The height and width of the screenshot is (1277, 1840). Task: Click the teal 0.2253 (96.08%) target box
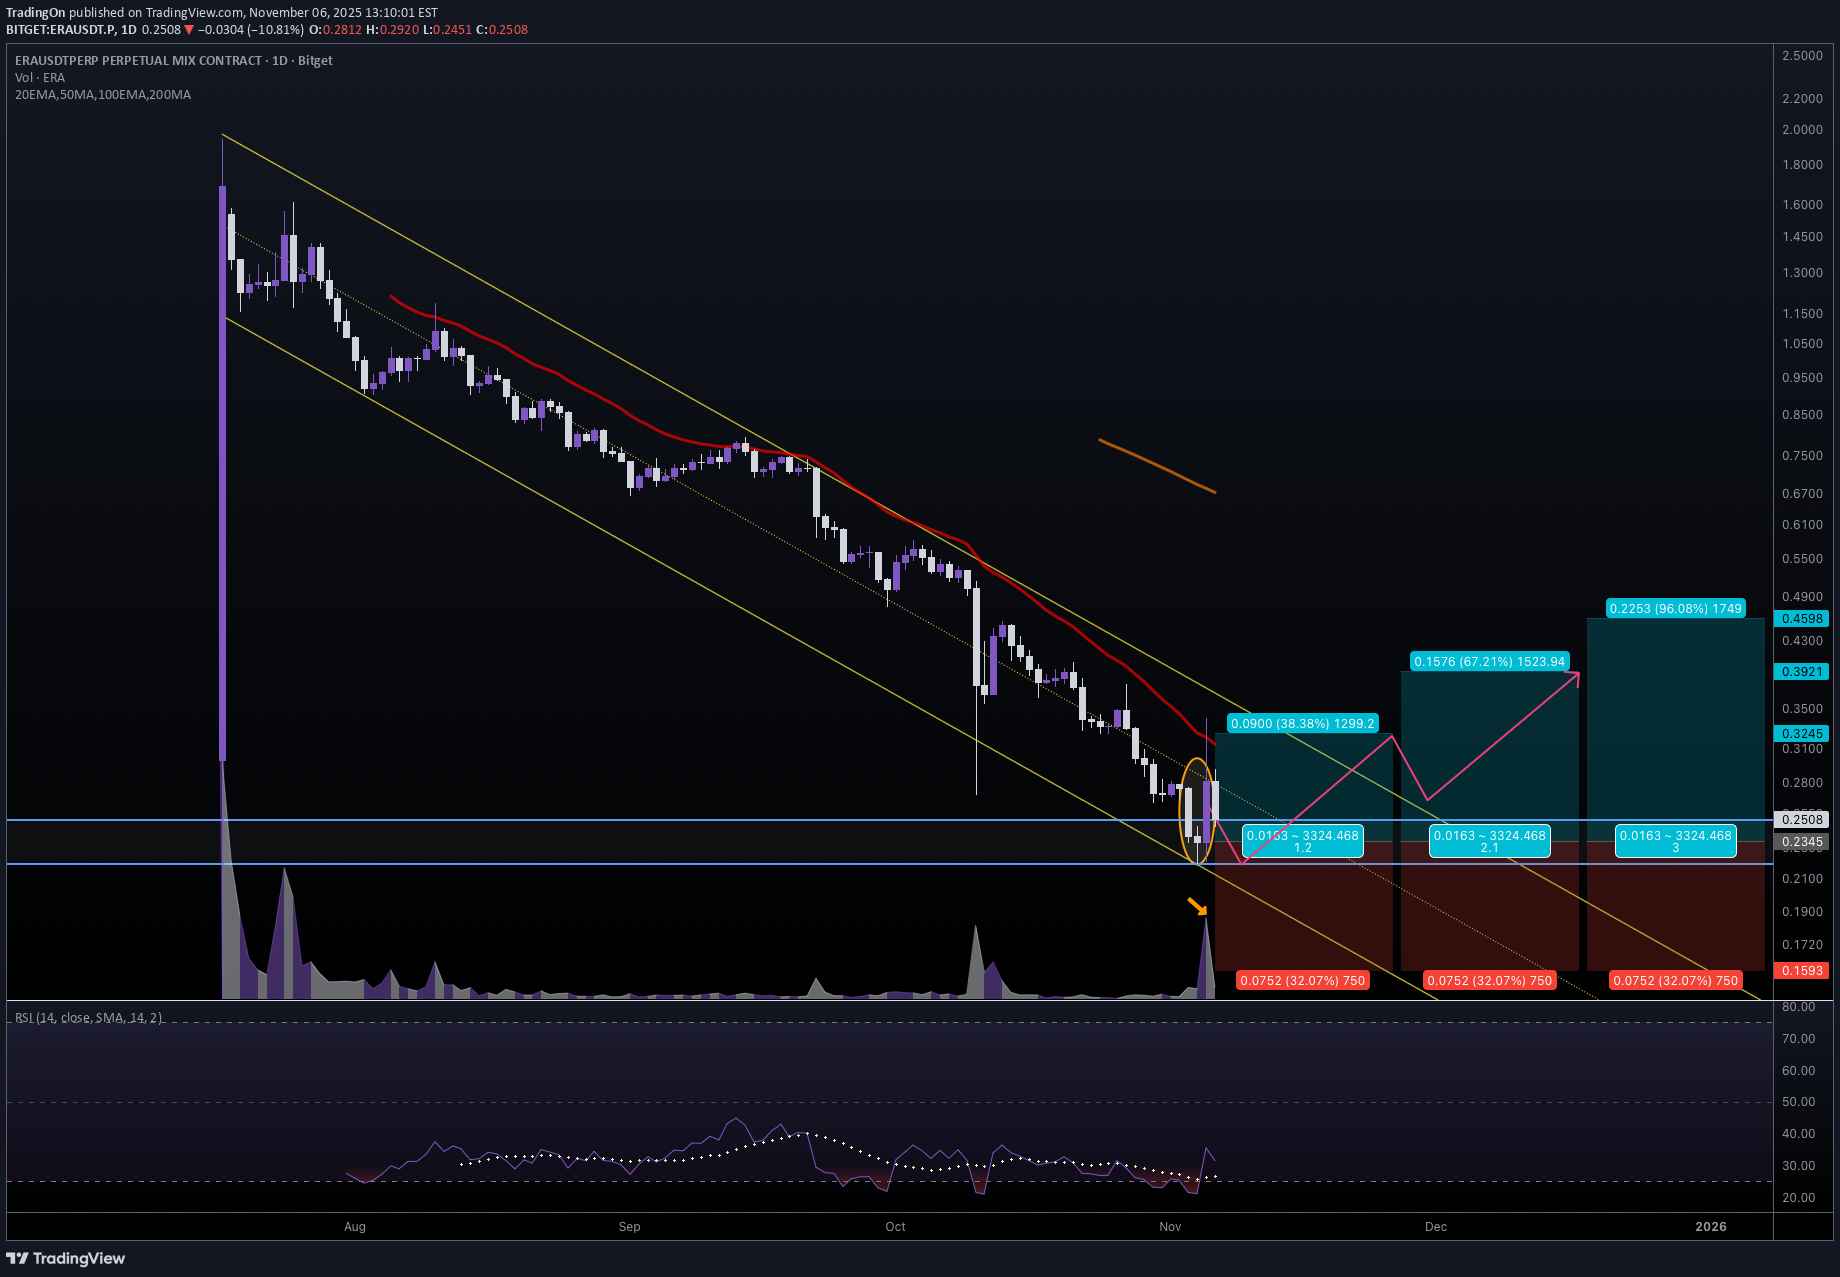click(x=1675, y=608)
